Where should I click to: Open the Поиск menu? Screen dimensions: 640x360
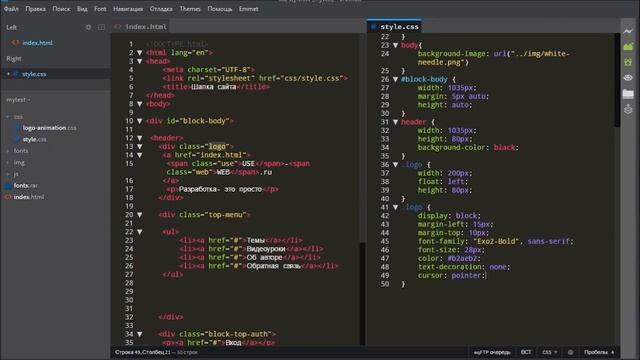(x=61, y=9)
